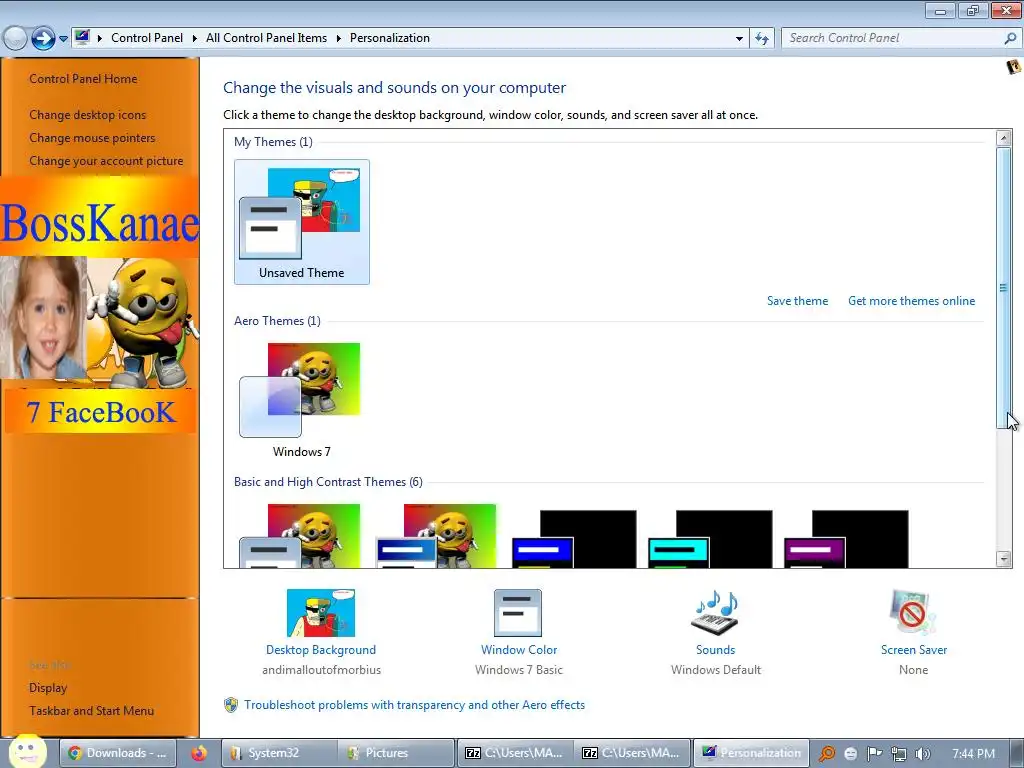This screenshot has height=768, width=1024.
Task: Click Save theme link
Action: (797, 301)
